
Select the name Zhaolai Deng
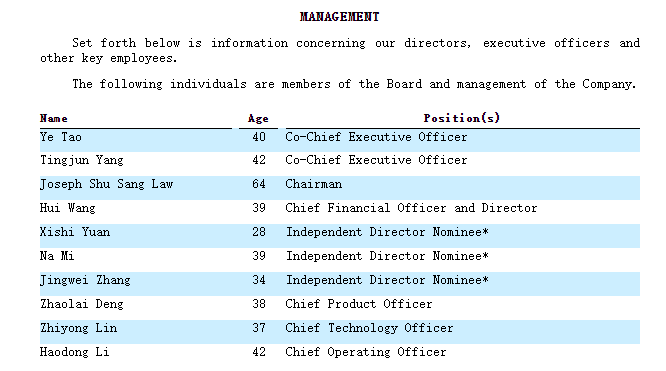pos(82,304)
